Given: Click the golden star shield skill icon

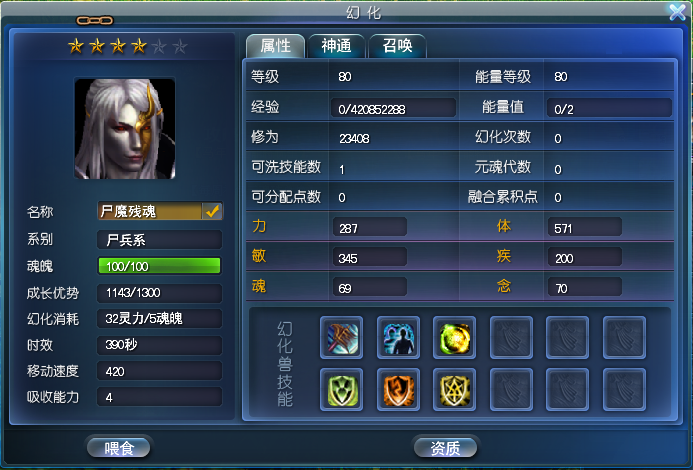Looking at the screenshot, I should tap(454, 390).
